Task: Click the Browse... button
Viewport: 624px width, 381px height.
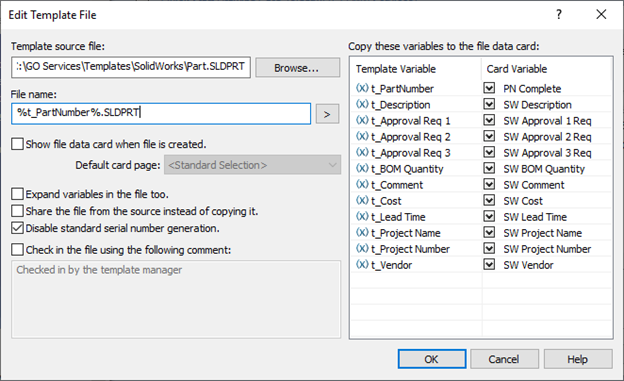Action: pos(297,68)
